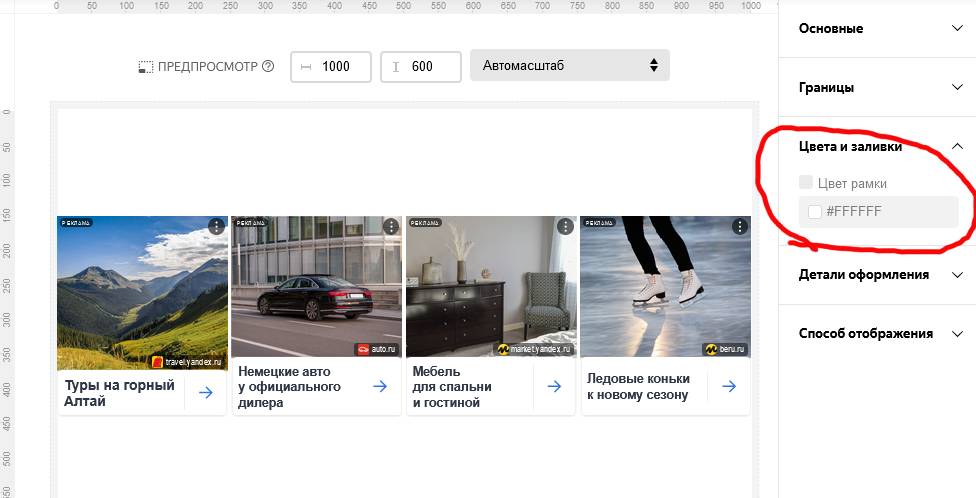Expand the Детали оформления section
This screenshot has width=976, height=498.
pos(877,275)
